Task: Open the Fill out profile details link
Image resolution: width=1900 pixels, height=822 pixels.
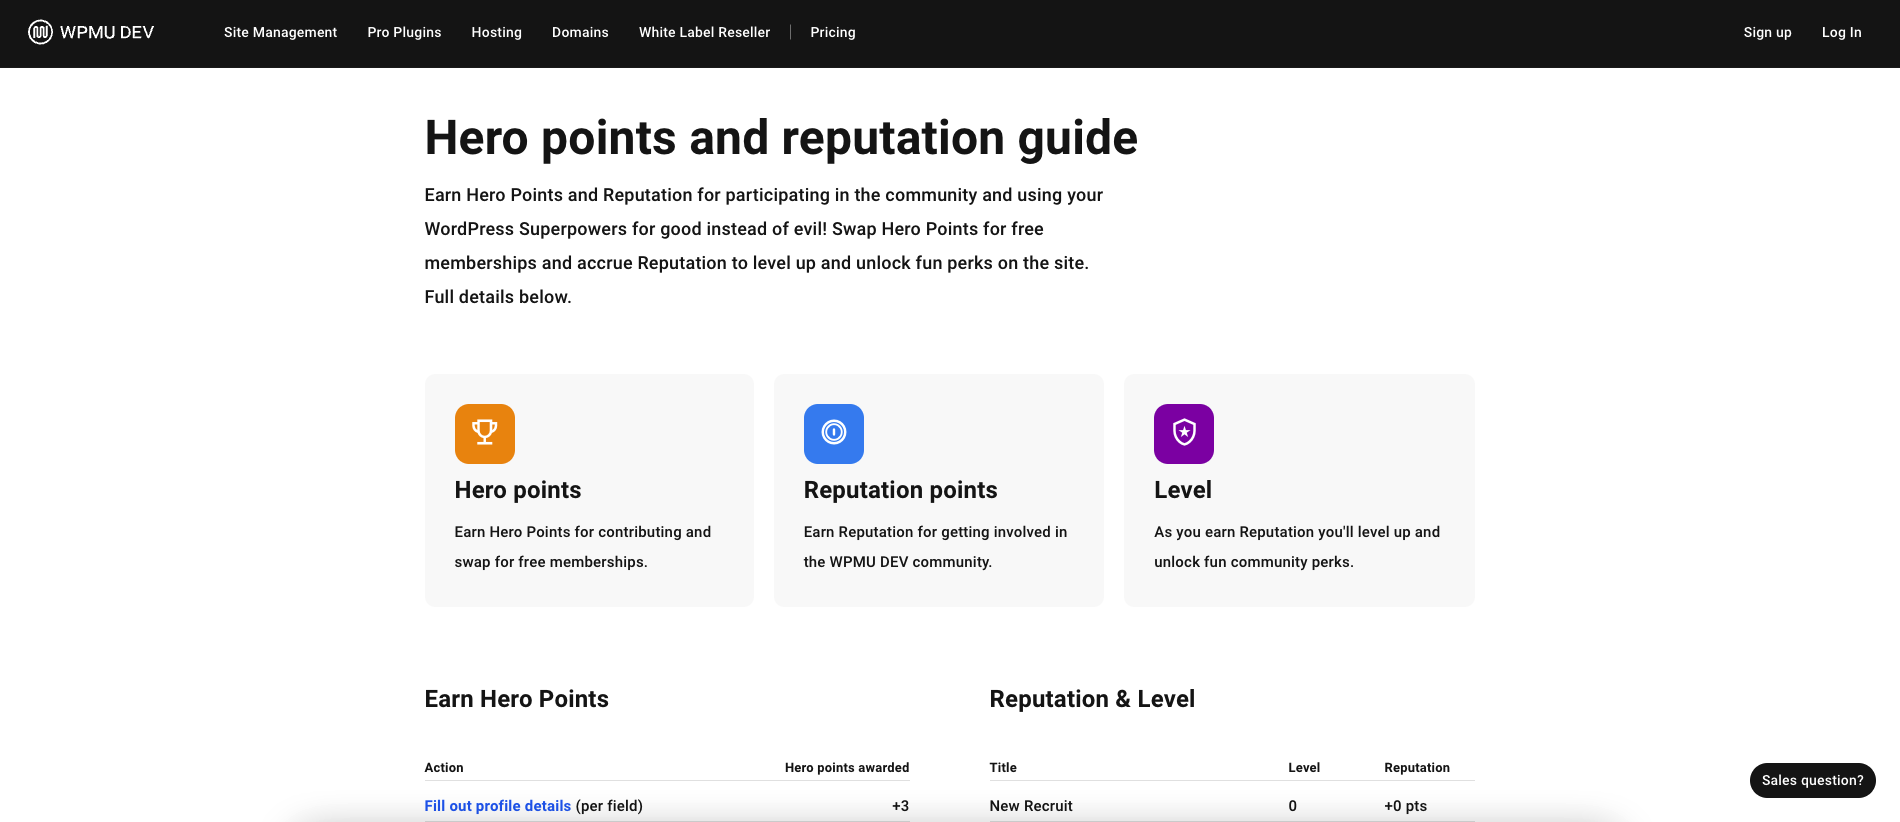Action: tap(498, 806)
